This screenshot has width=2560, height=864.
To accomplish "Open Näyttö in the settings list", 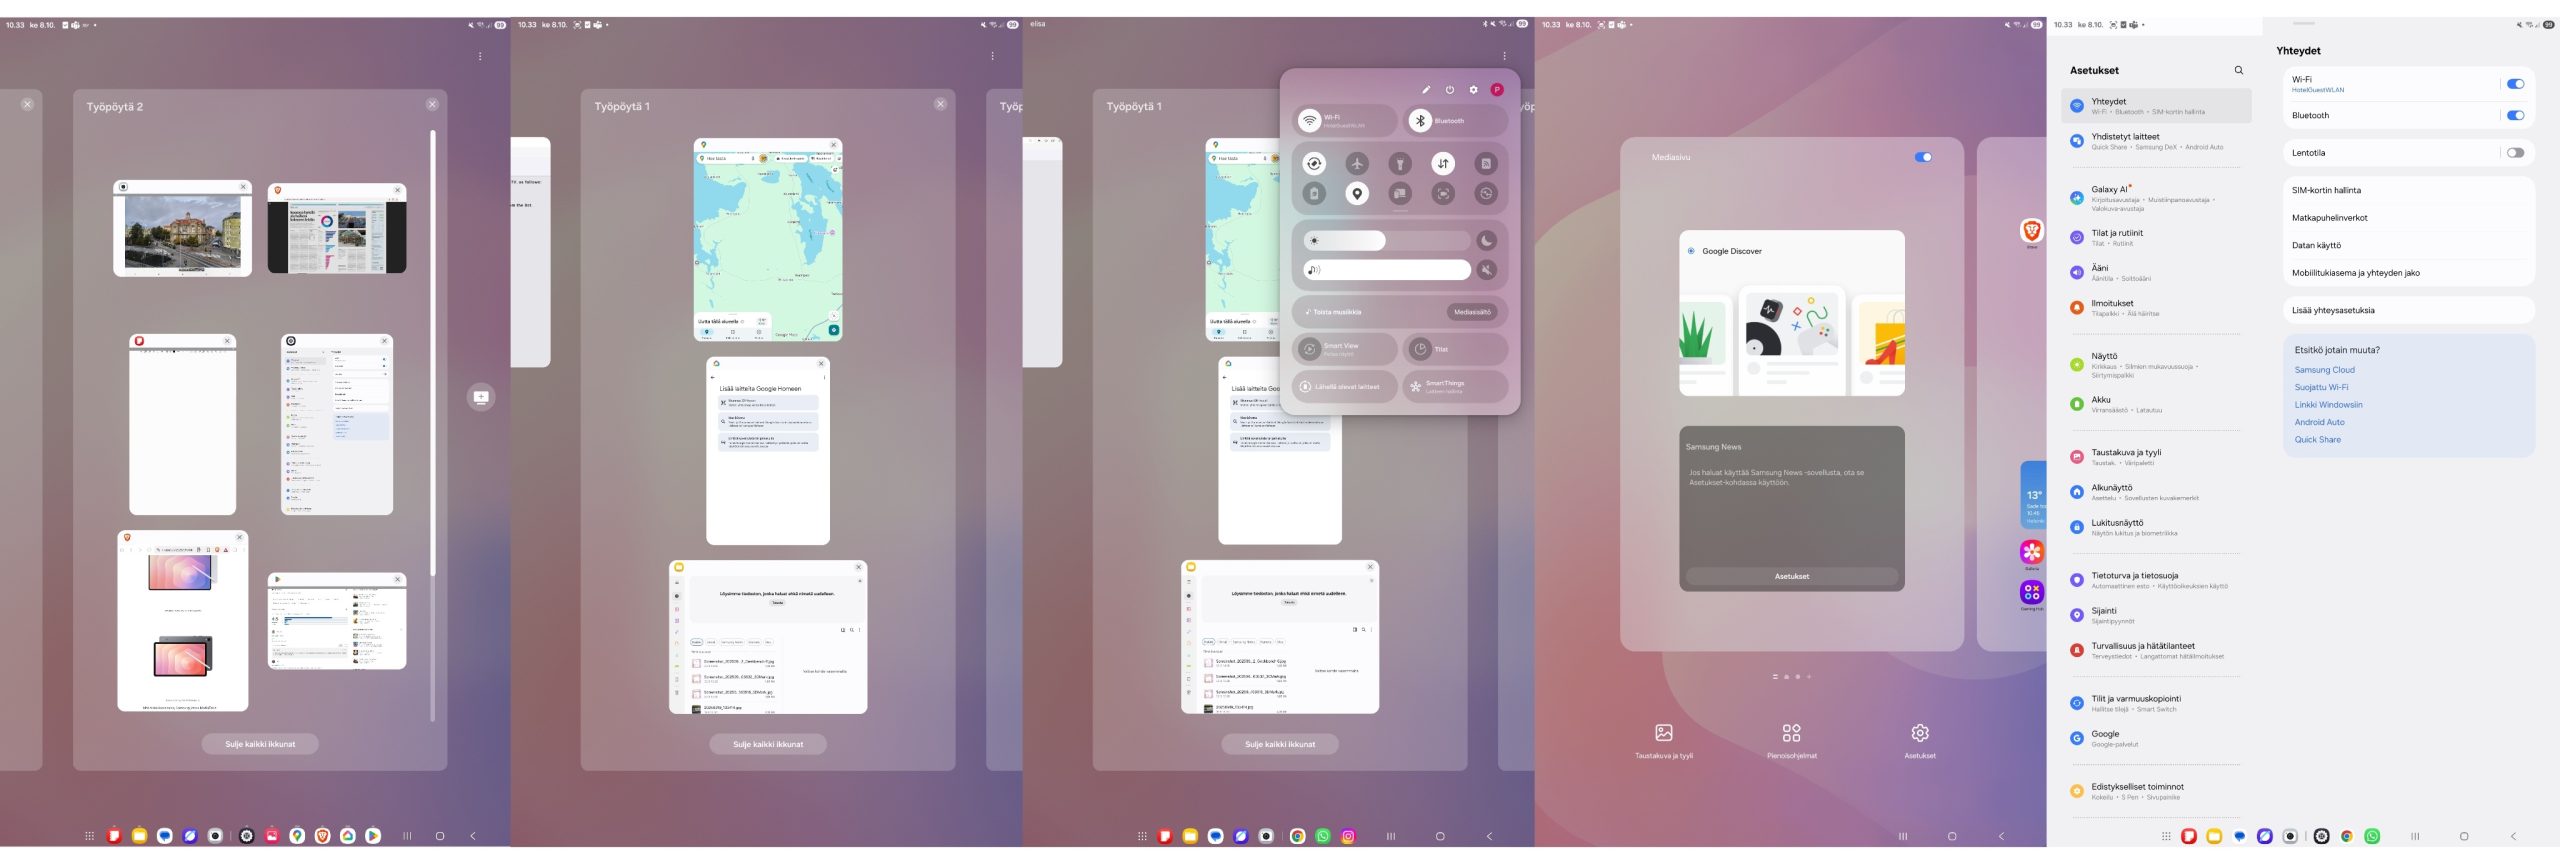I will (x=2104, y=357).
